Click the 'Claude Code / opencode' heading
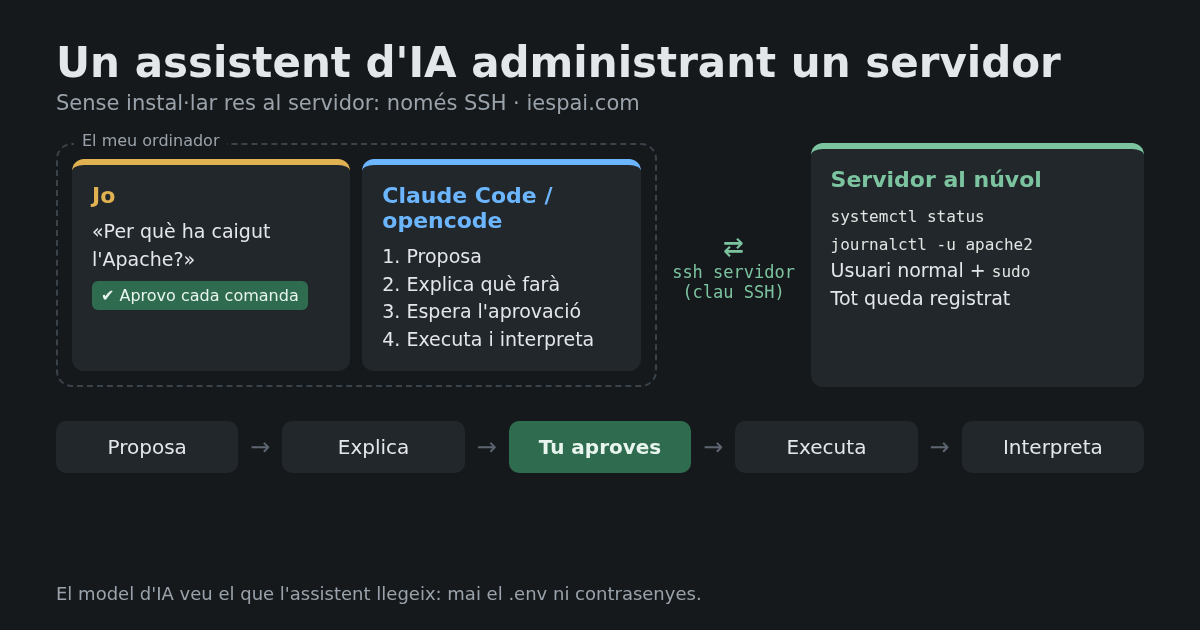 (x=467, y=208)
